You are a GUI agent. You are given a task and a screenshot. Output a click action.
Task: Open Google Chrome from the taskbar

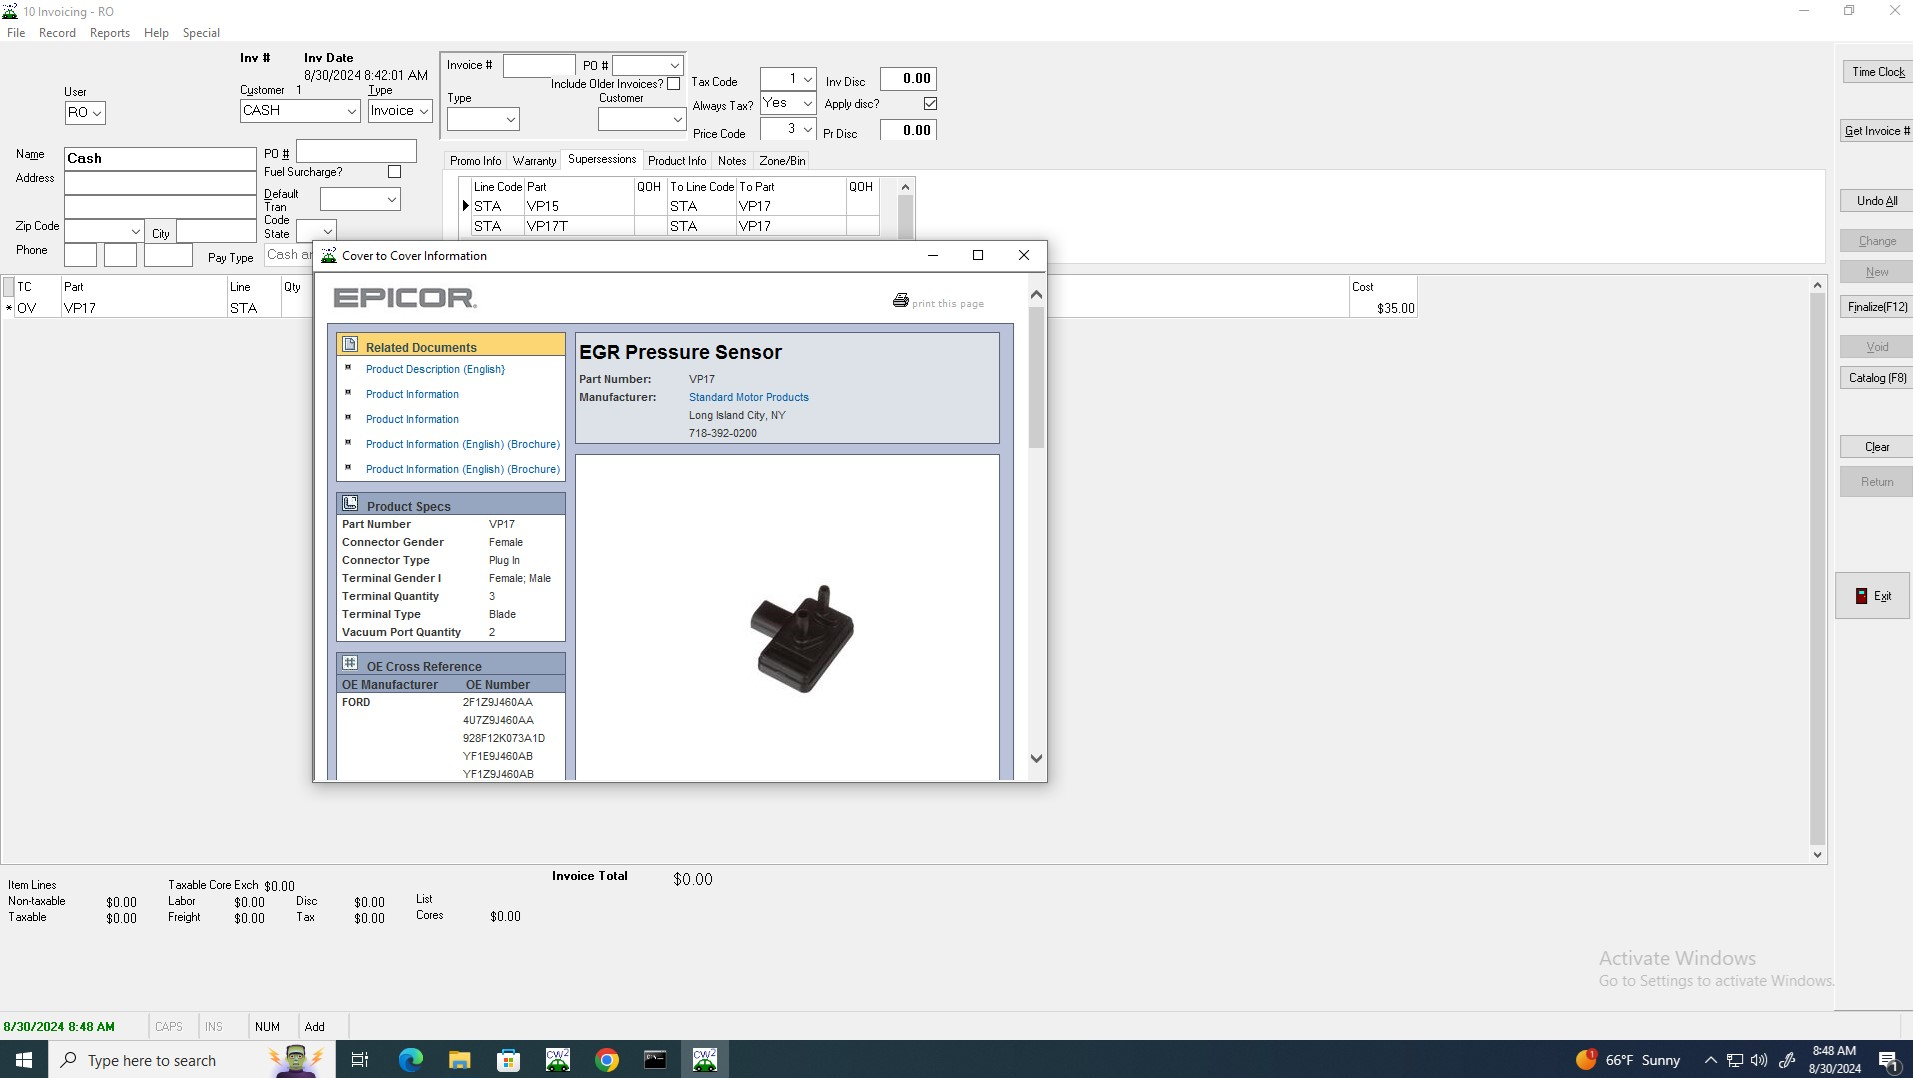pos(606,1060)
